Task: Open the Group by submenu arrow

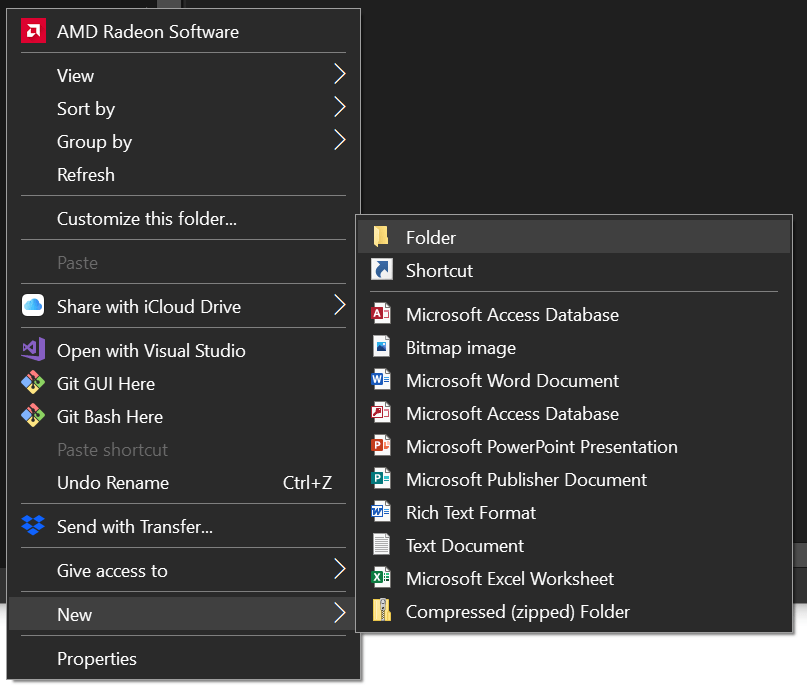Action: [x=339, y=140]
